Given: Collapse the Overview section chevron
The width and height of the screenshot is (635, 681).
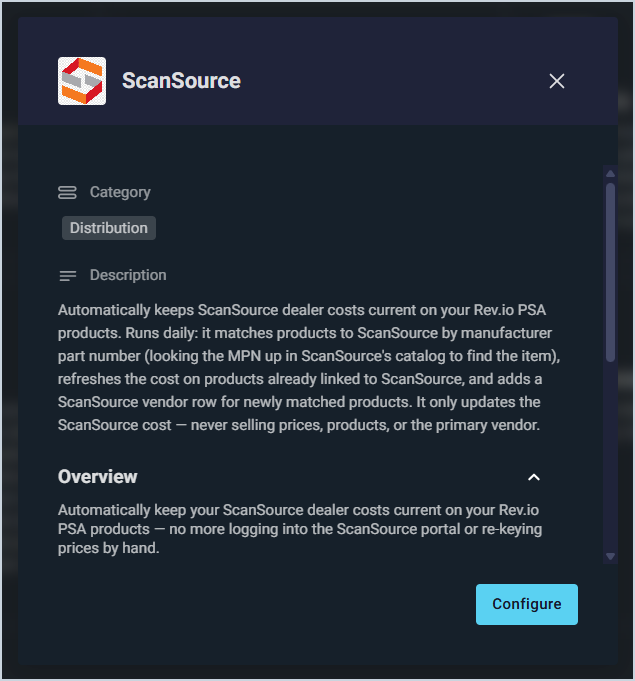Looking at the screenshot, I should [x=533, y=477].
